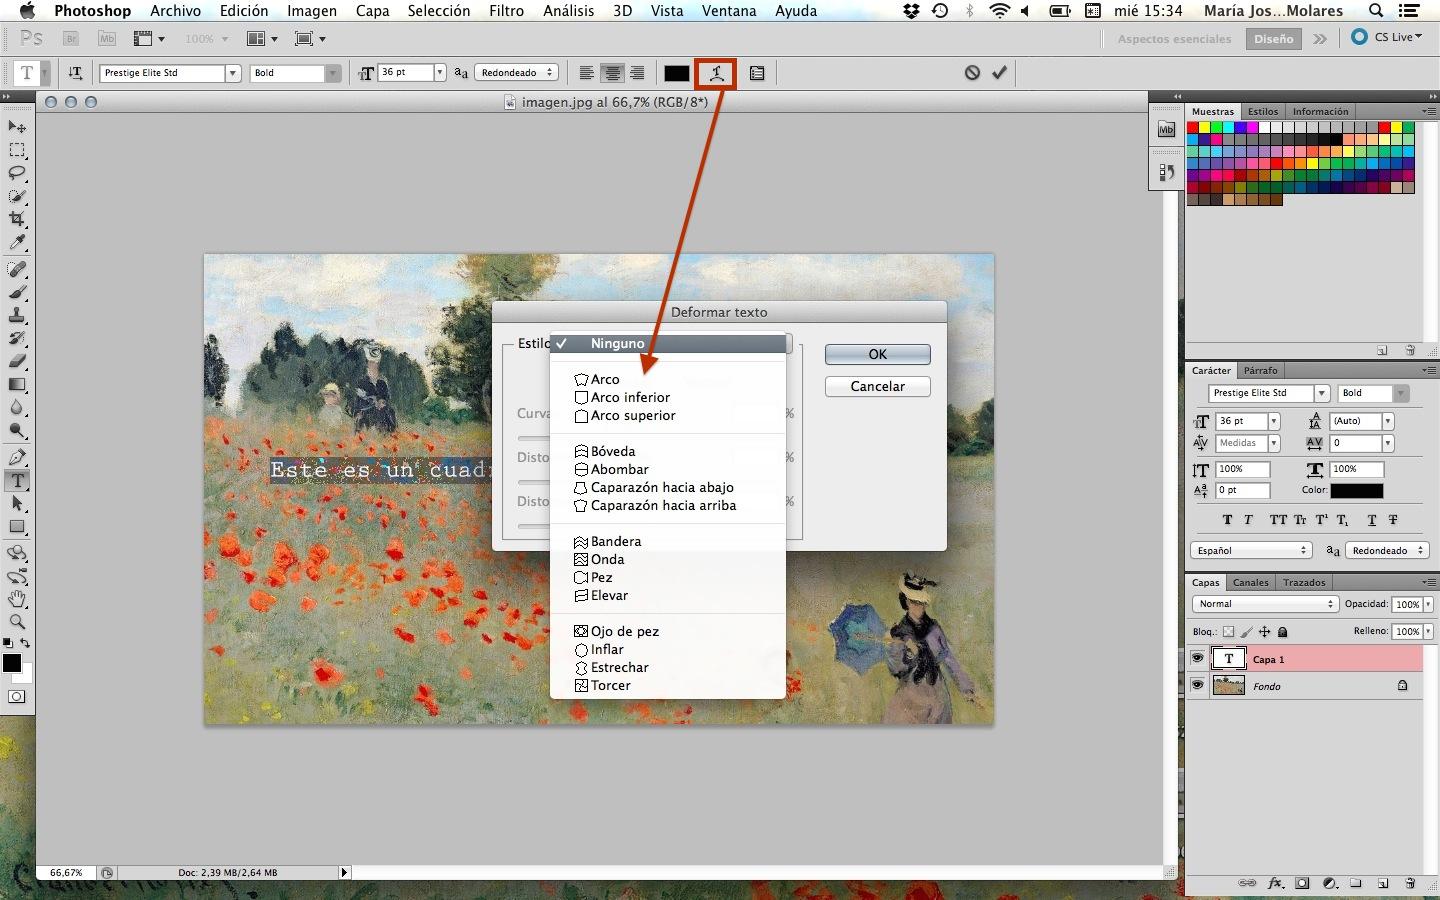Click the Cancelar button
Viewport: 1440px width, 900px height.
pos(877,386)
